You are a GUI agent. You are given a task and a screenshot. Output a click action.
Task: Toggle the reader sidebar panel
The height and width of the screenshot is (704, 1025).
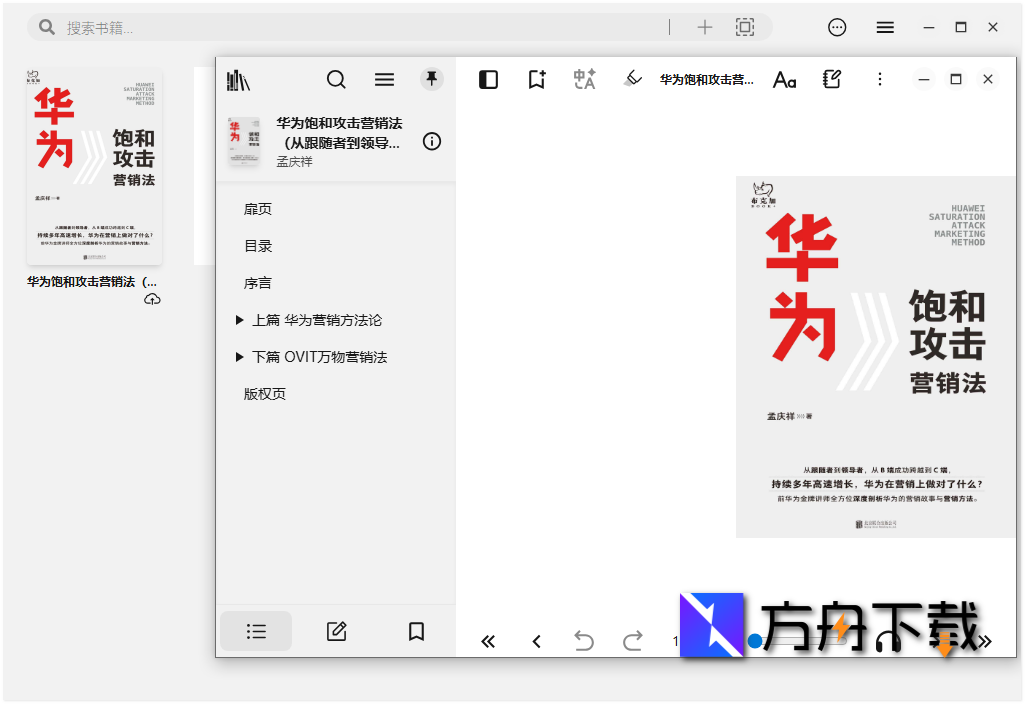488,79
